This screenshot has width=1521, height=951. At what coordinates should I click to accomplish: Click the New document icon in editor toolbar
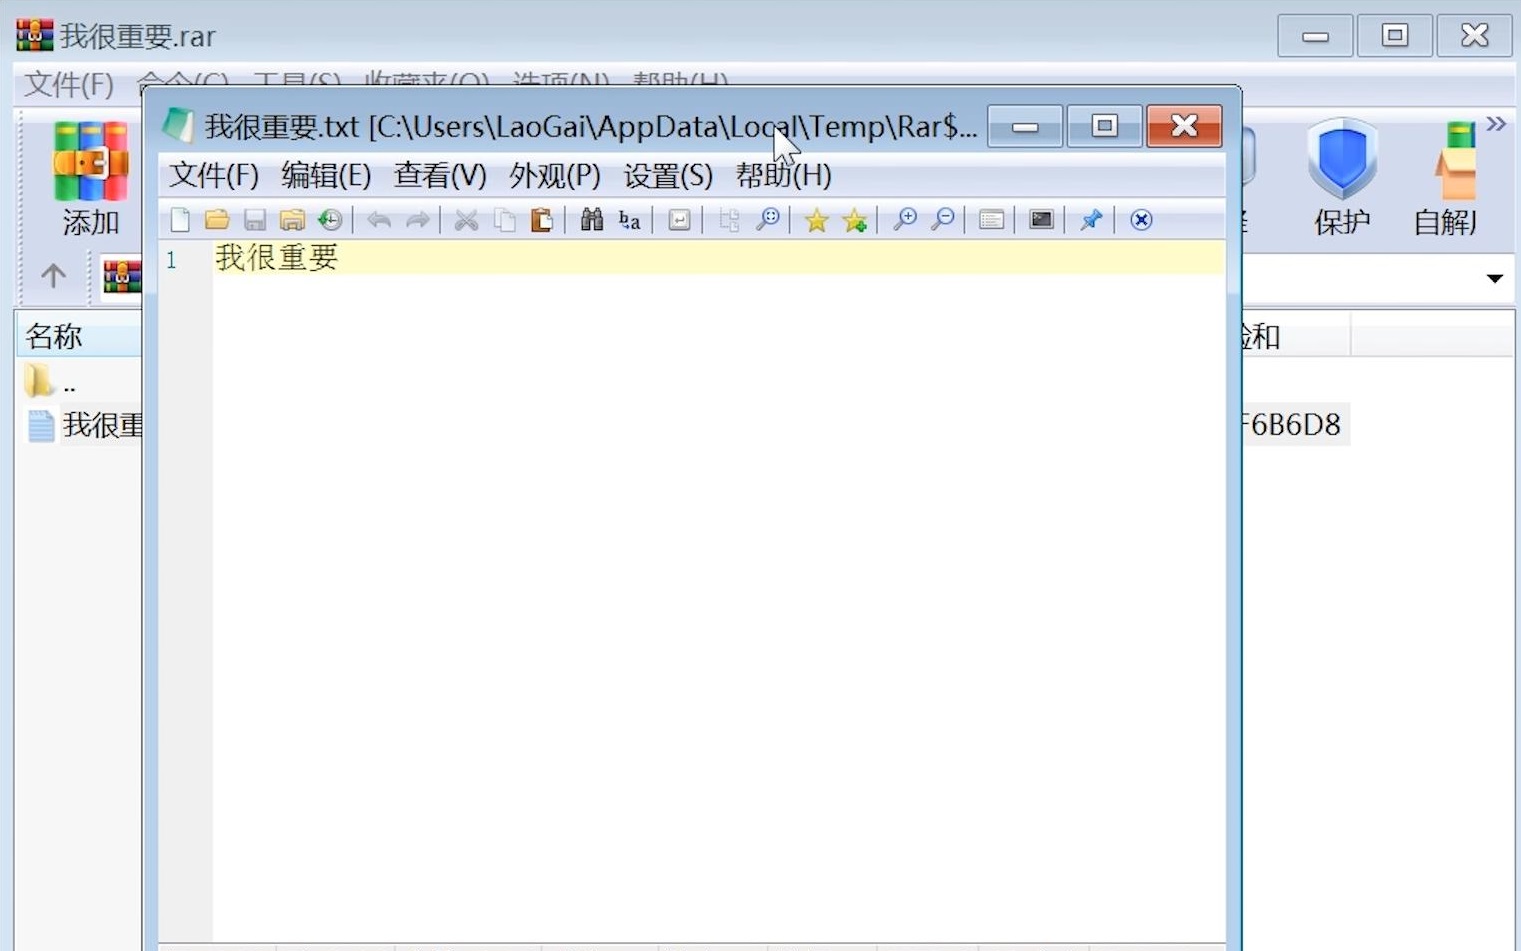pyautogui.click(x=180, y=220)
